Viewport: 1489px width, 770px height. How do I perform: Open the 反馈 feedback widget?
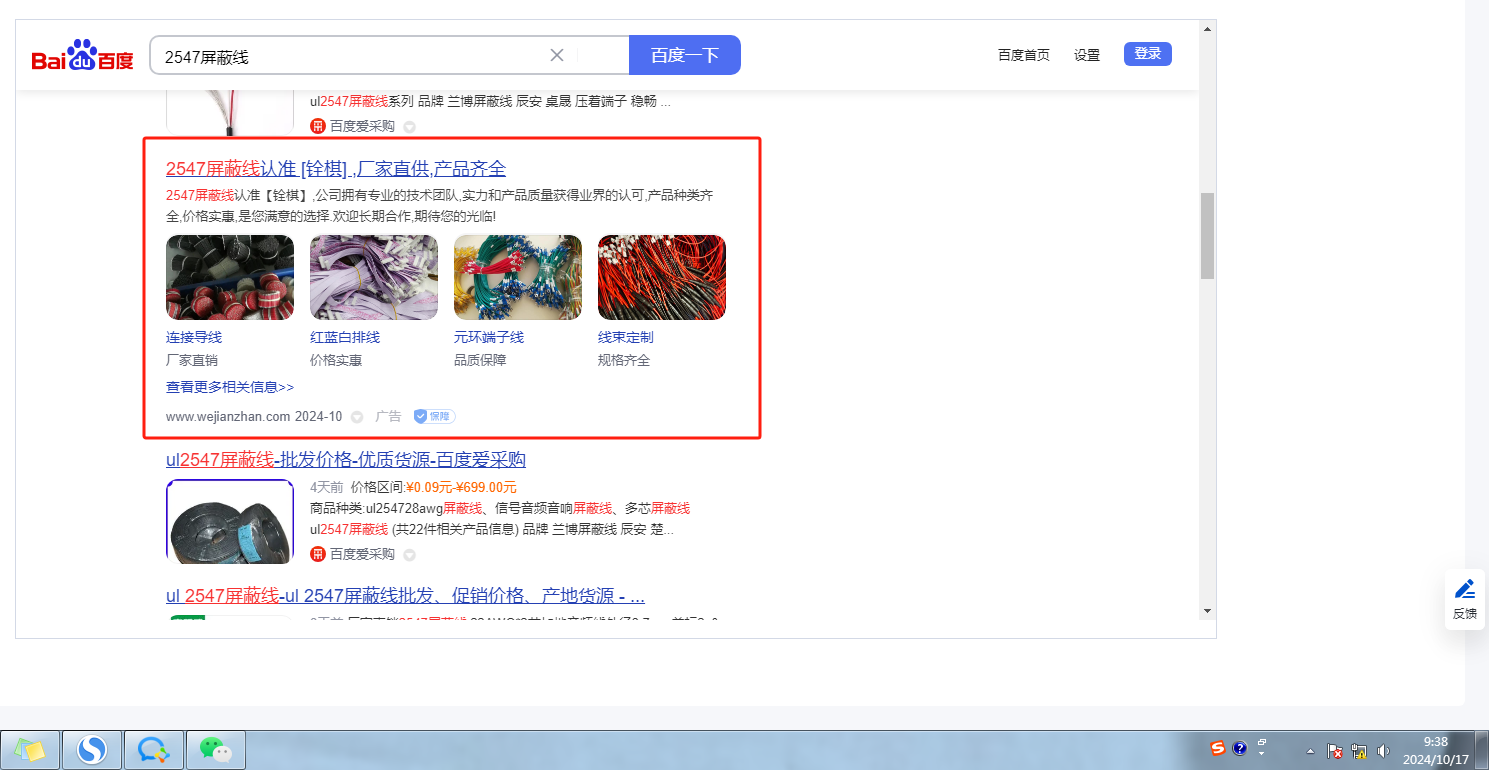1465,600
